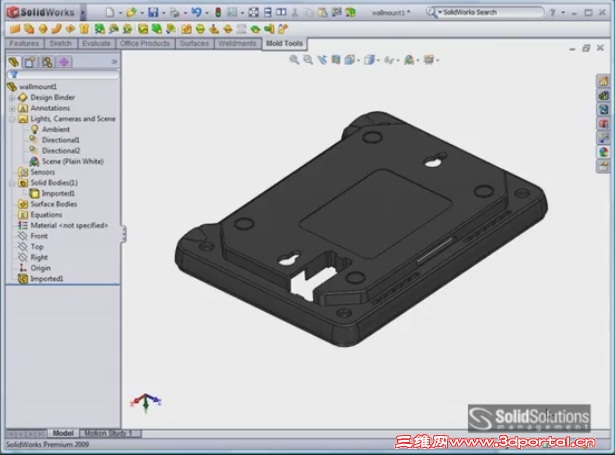Screen dimensions: 615x455
Task: Click the New document icon
Action: [110, 13]
